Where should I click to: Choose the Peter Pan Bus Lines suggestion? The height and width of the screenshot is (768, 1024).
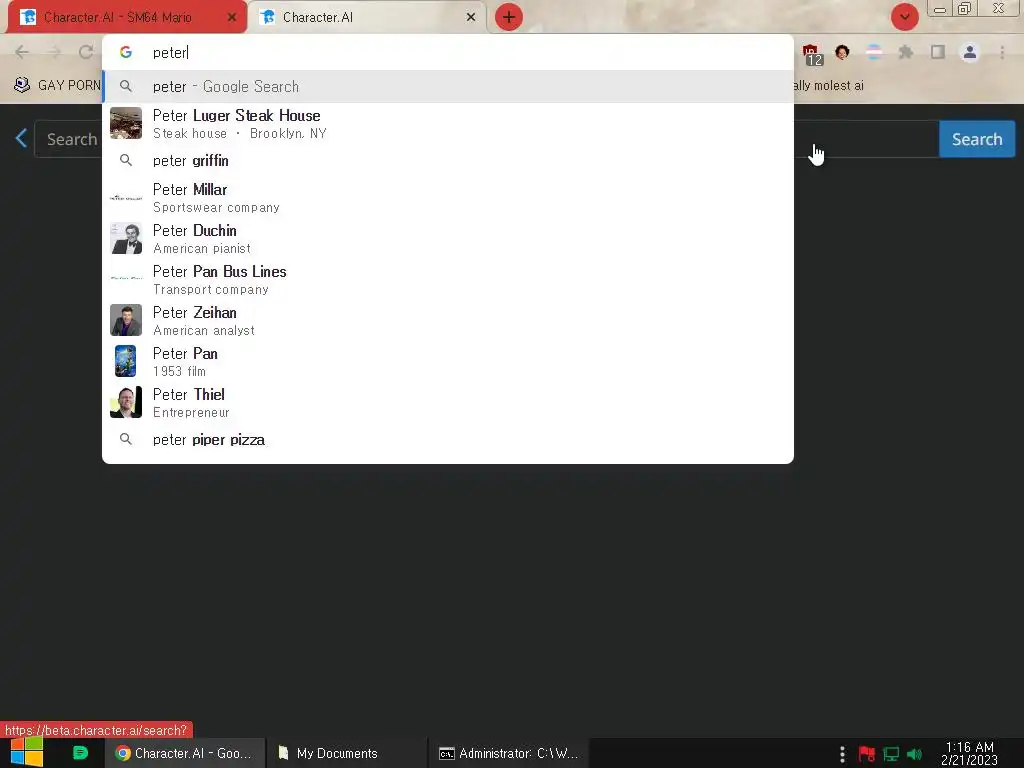pos(448,280)
